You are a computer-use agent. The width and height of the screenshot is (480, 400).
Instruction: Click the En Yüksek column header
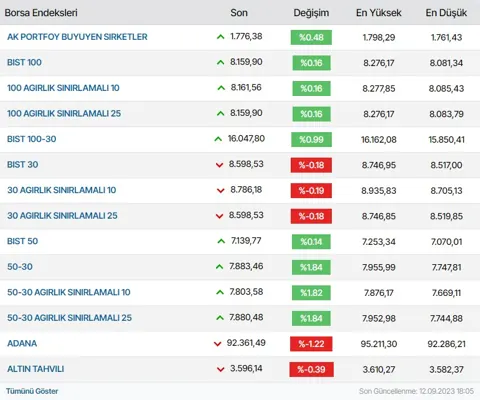[x=379, y=13]
